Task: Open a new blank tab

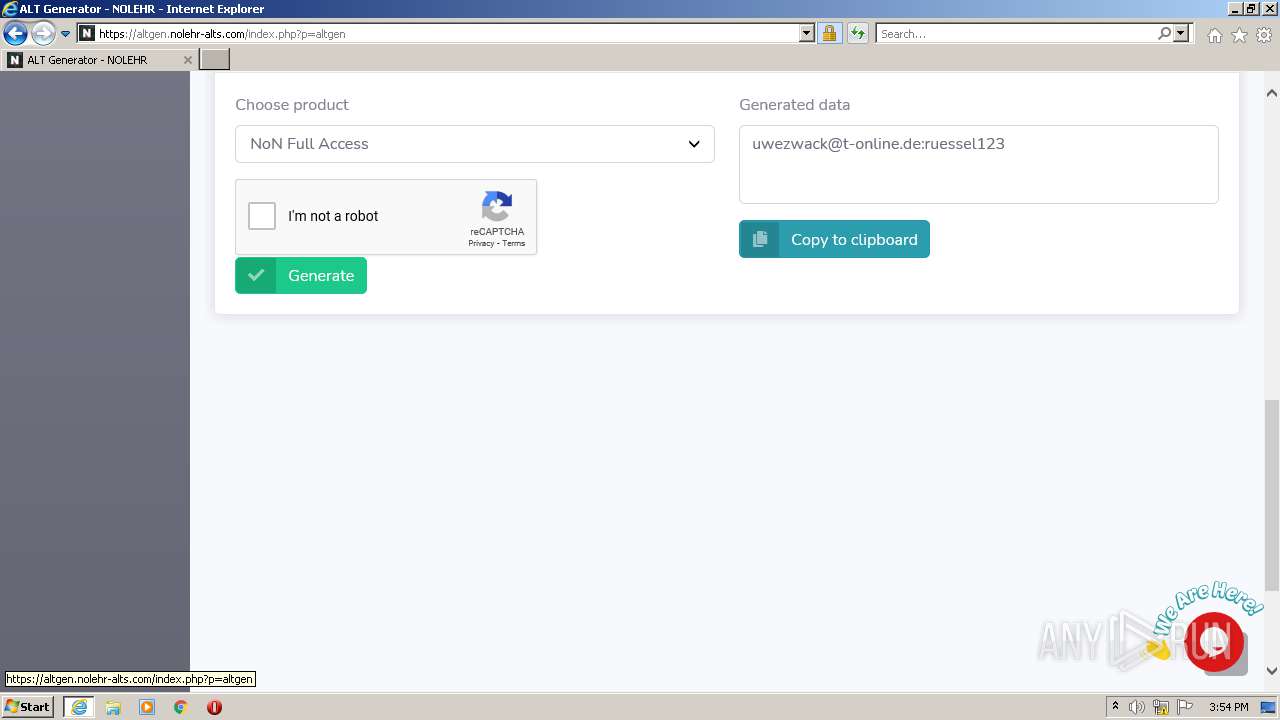Action: (215, 60)
